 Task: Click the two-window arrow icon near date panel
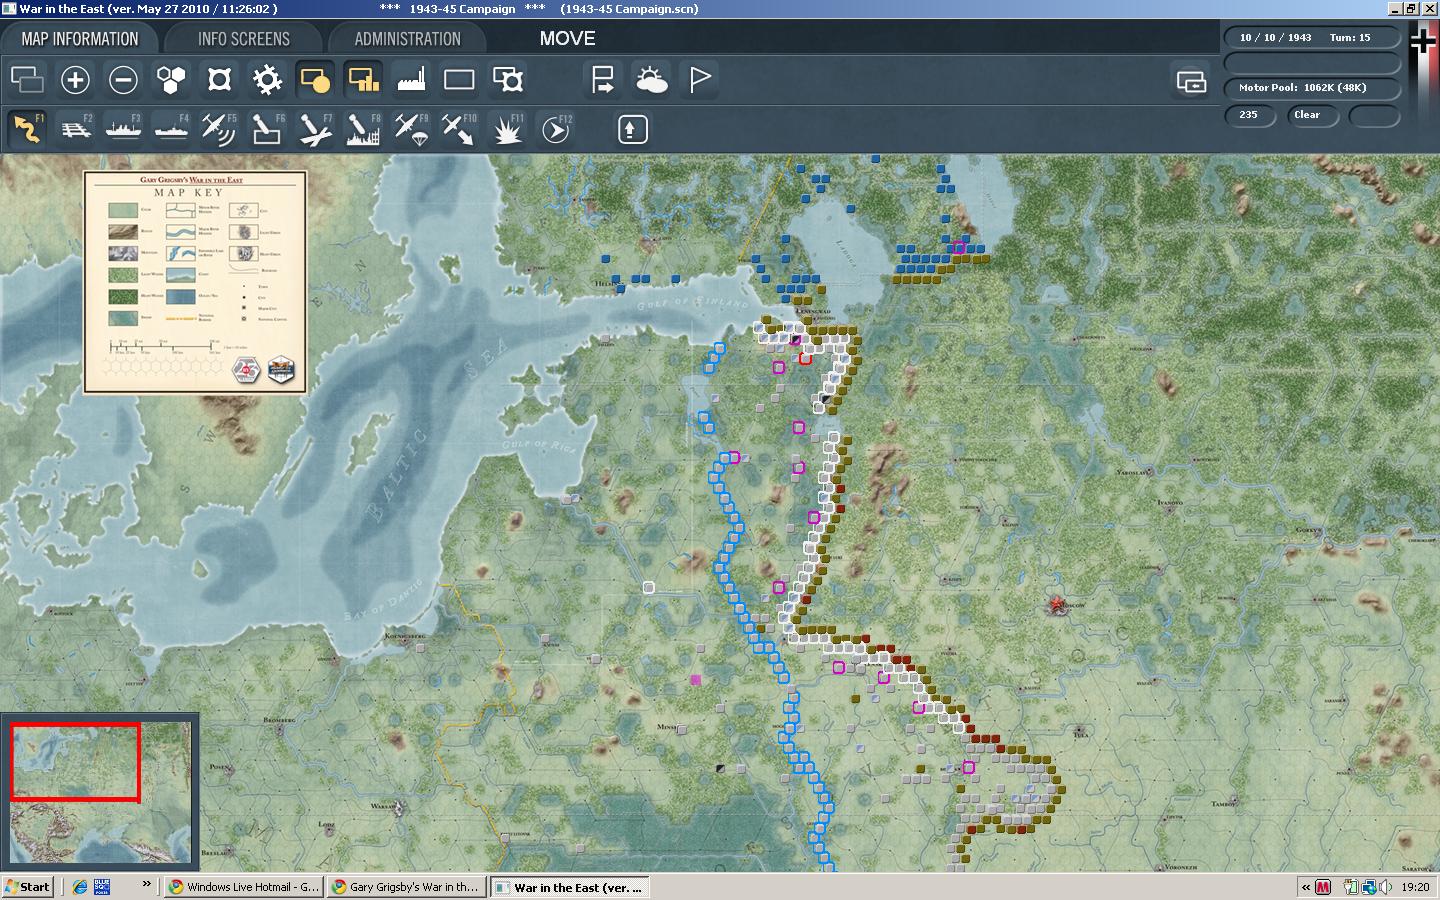click(x=1190, y=81)
